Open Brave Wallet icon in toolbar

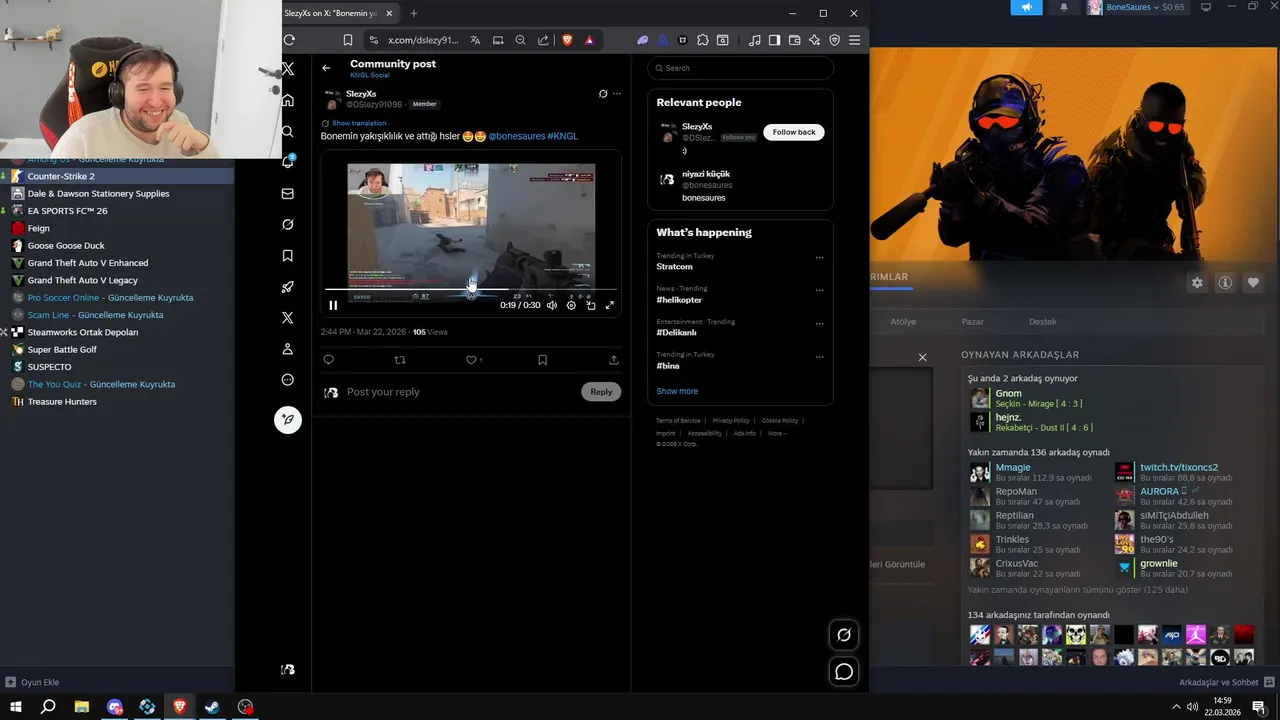pos(795,40)
